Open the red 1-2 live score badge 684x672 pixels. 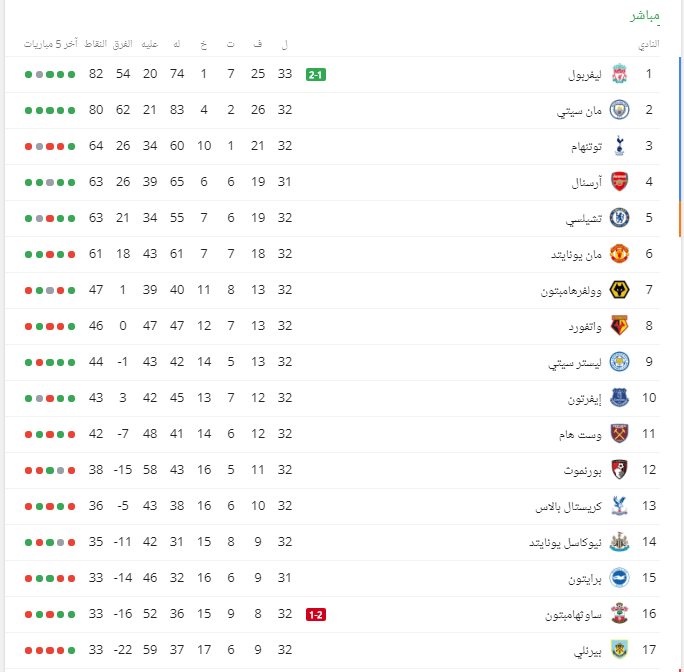click(x=316, y=615)
